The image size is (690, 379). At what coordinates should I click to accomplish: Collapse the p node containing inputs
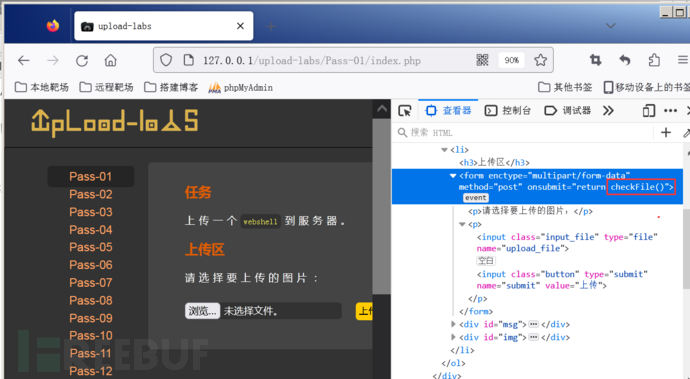click(462, 224)
